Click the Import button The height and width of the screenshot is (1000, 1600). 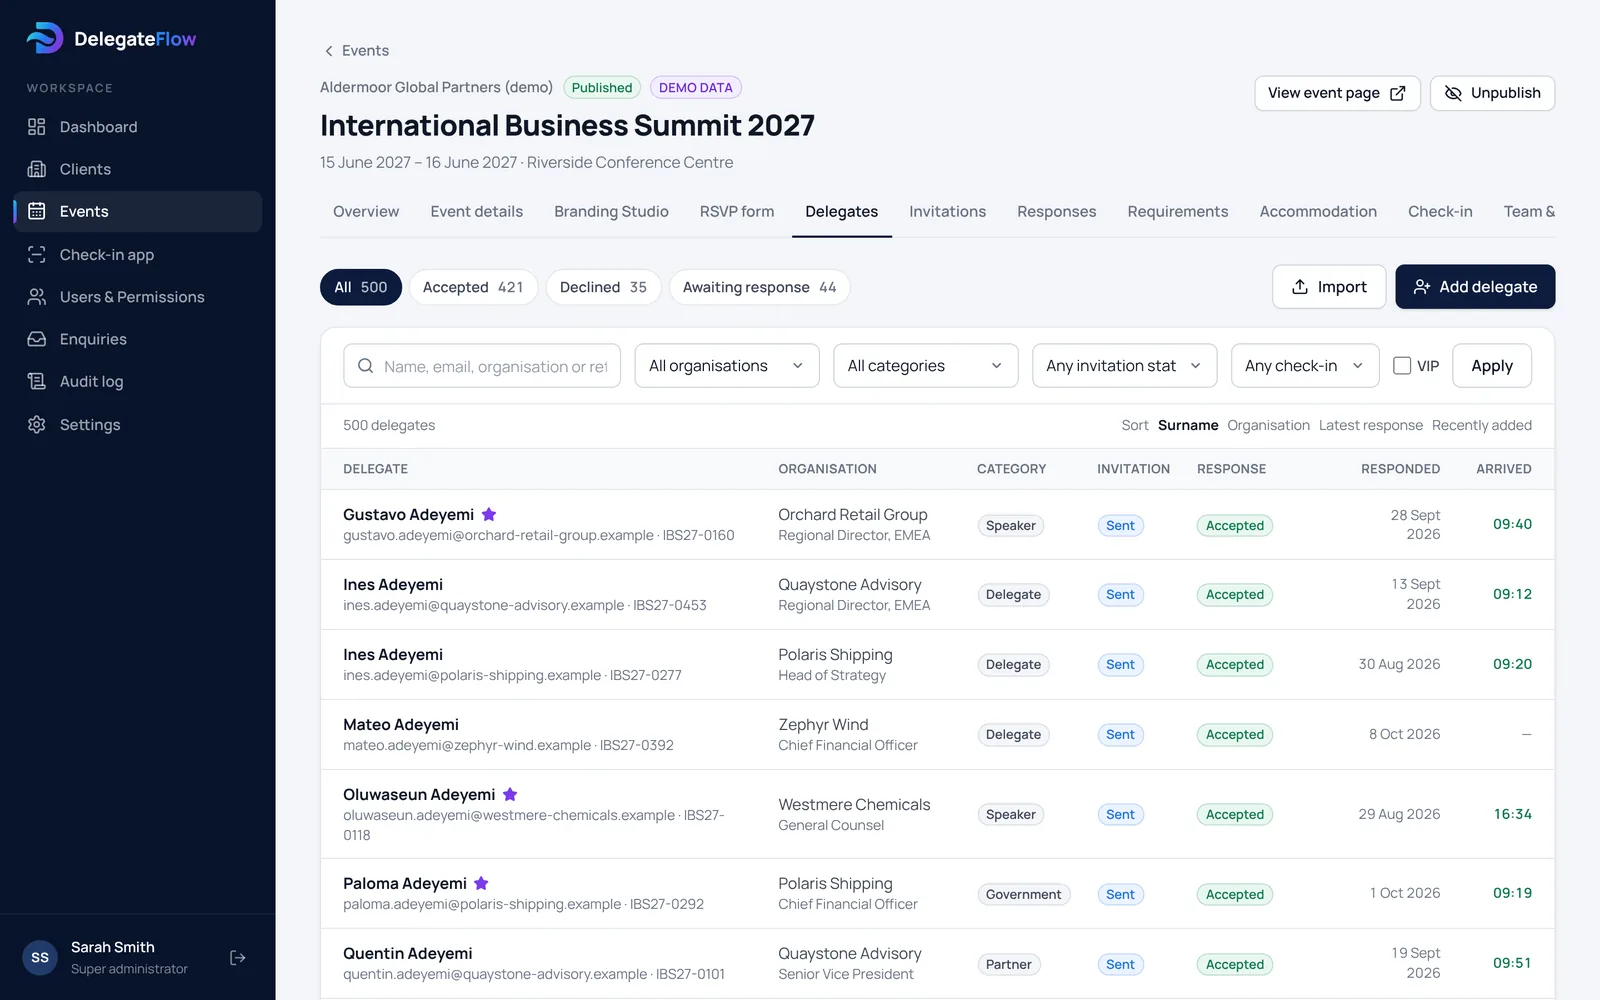click(1329, 287)
